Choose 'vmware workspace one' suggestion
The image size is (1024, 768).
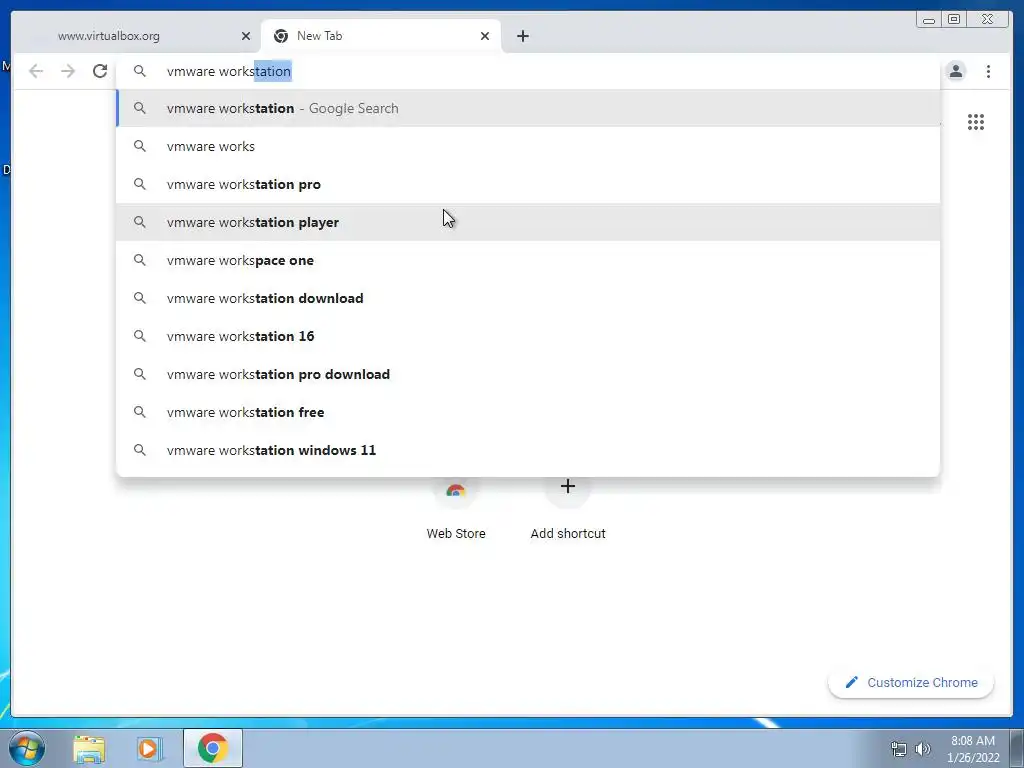coord(528,260)
